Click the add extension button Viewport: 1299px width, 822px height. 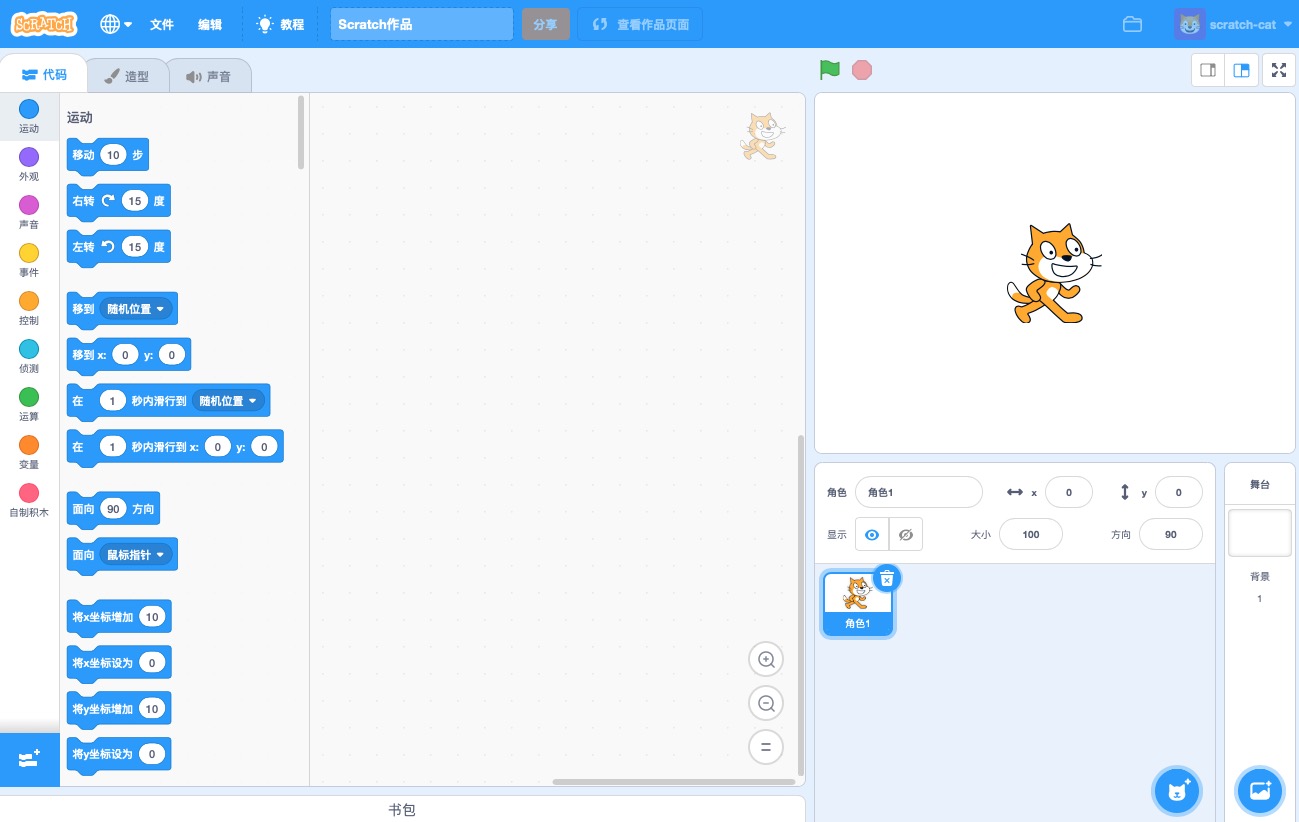(29, 759)
